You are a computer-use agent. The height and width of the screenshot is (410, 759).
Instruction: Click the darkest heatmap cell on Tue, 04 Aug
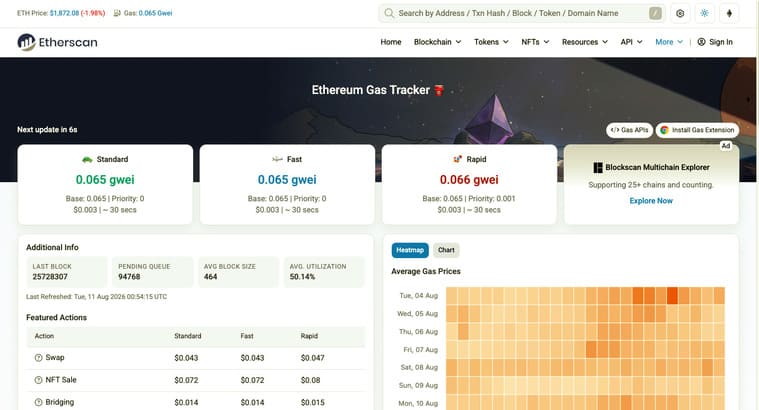point(672,296)
